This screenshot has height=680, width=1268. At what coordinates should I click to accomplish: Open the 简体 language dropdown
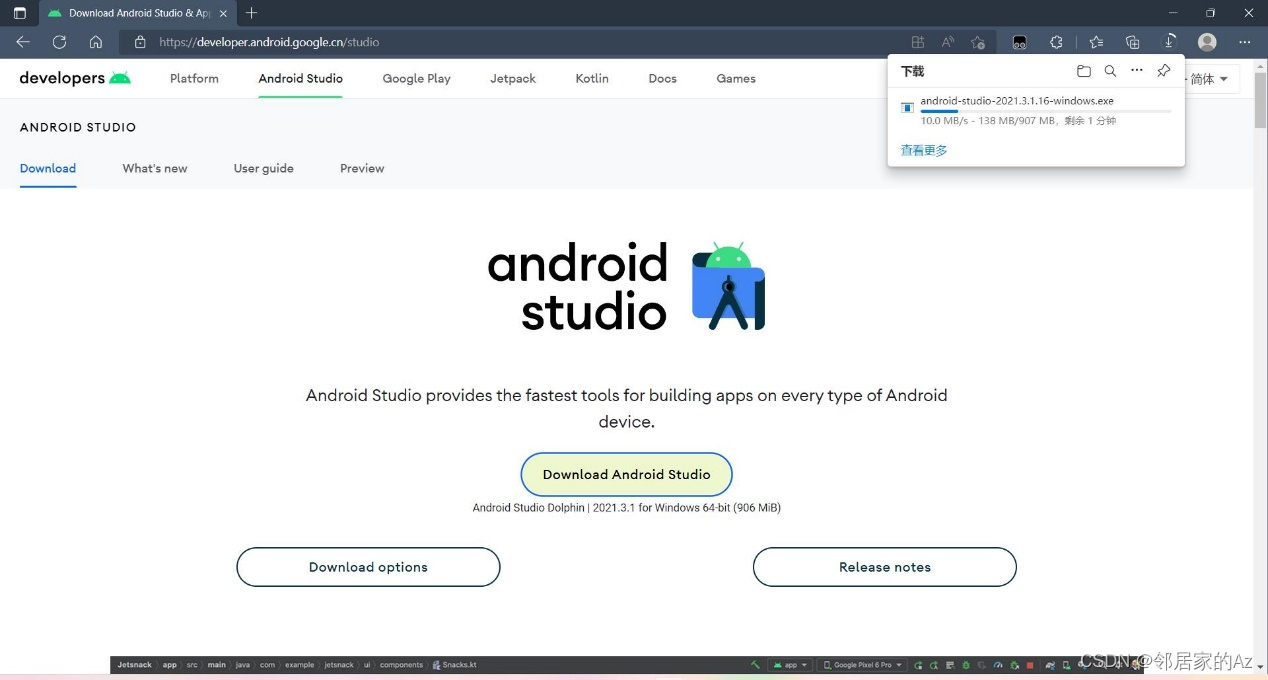pyautogui.click(x=1210, y=79)
